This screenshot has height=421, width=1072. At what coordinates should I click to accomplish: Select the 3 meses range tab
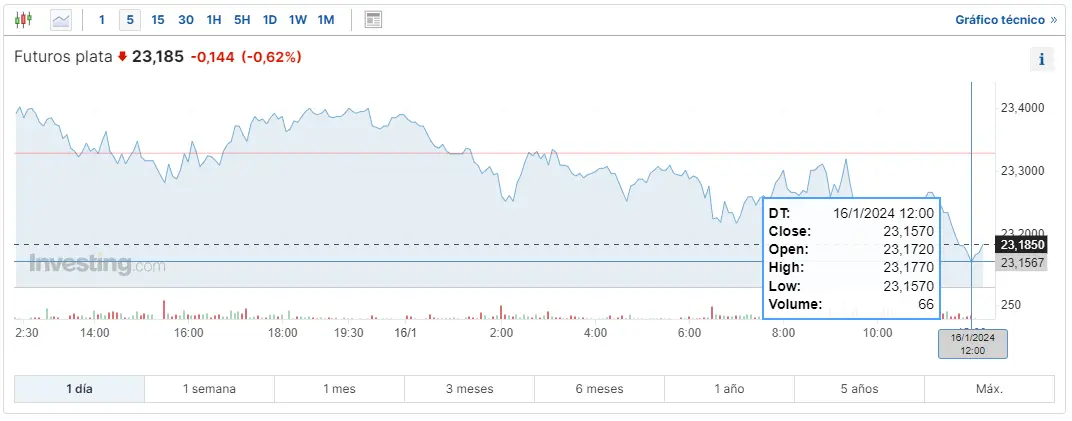[x=469, y=389]
